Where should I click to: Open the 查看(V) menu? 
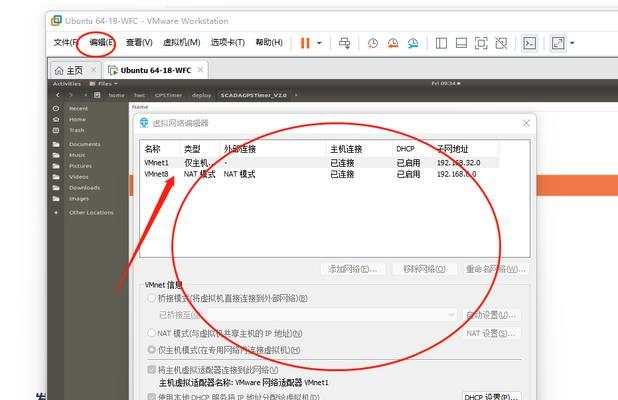(139, 42)
